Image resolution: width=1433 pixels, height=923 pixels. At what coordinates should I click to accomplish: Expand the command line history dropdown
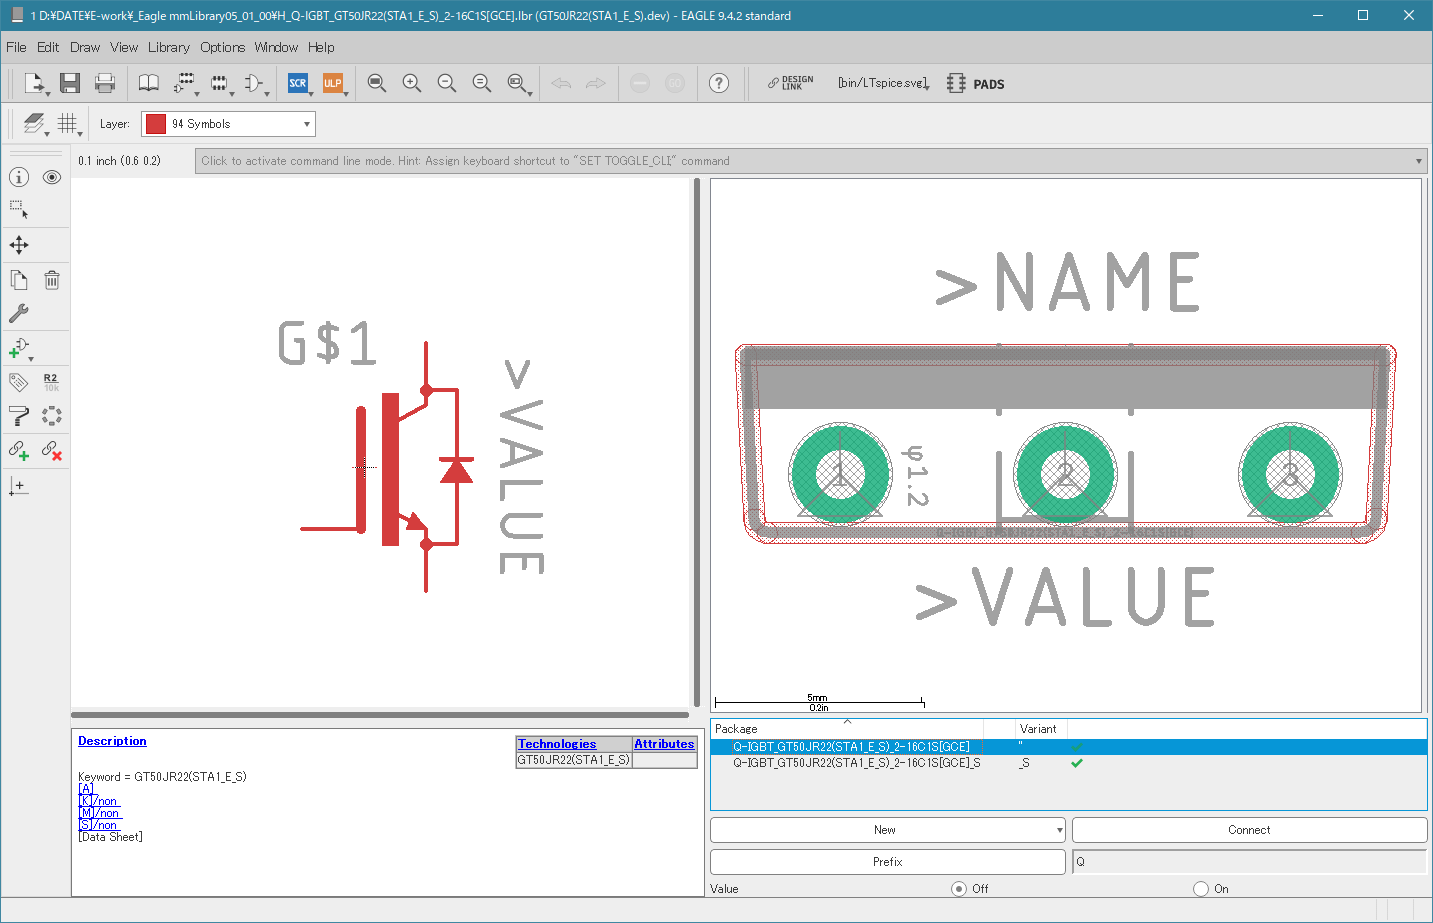(x=1418, y=161)
